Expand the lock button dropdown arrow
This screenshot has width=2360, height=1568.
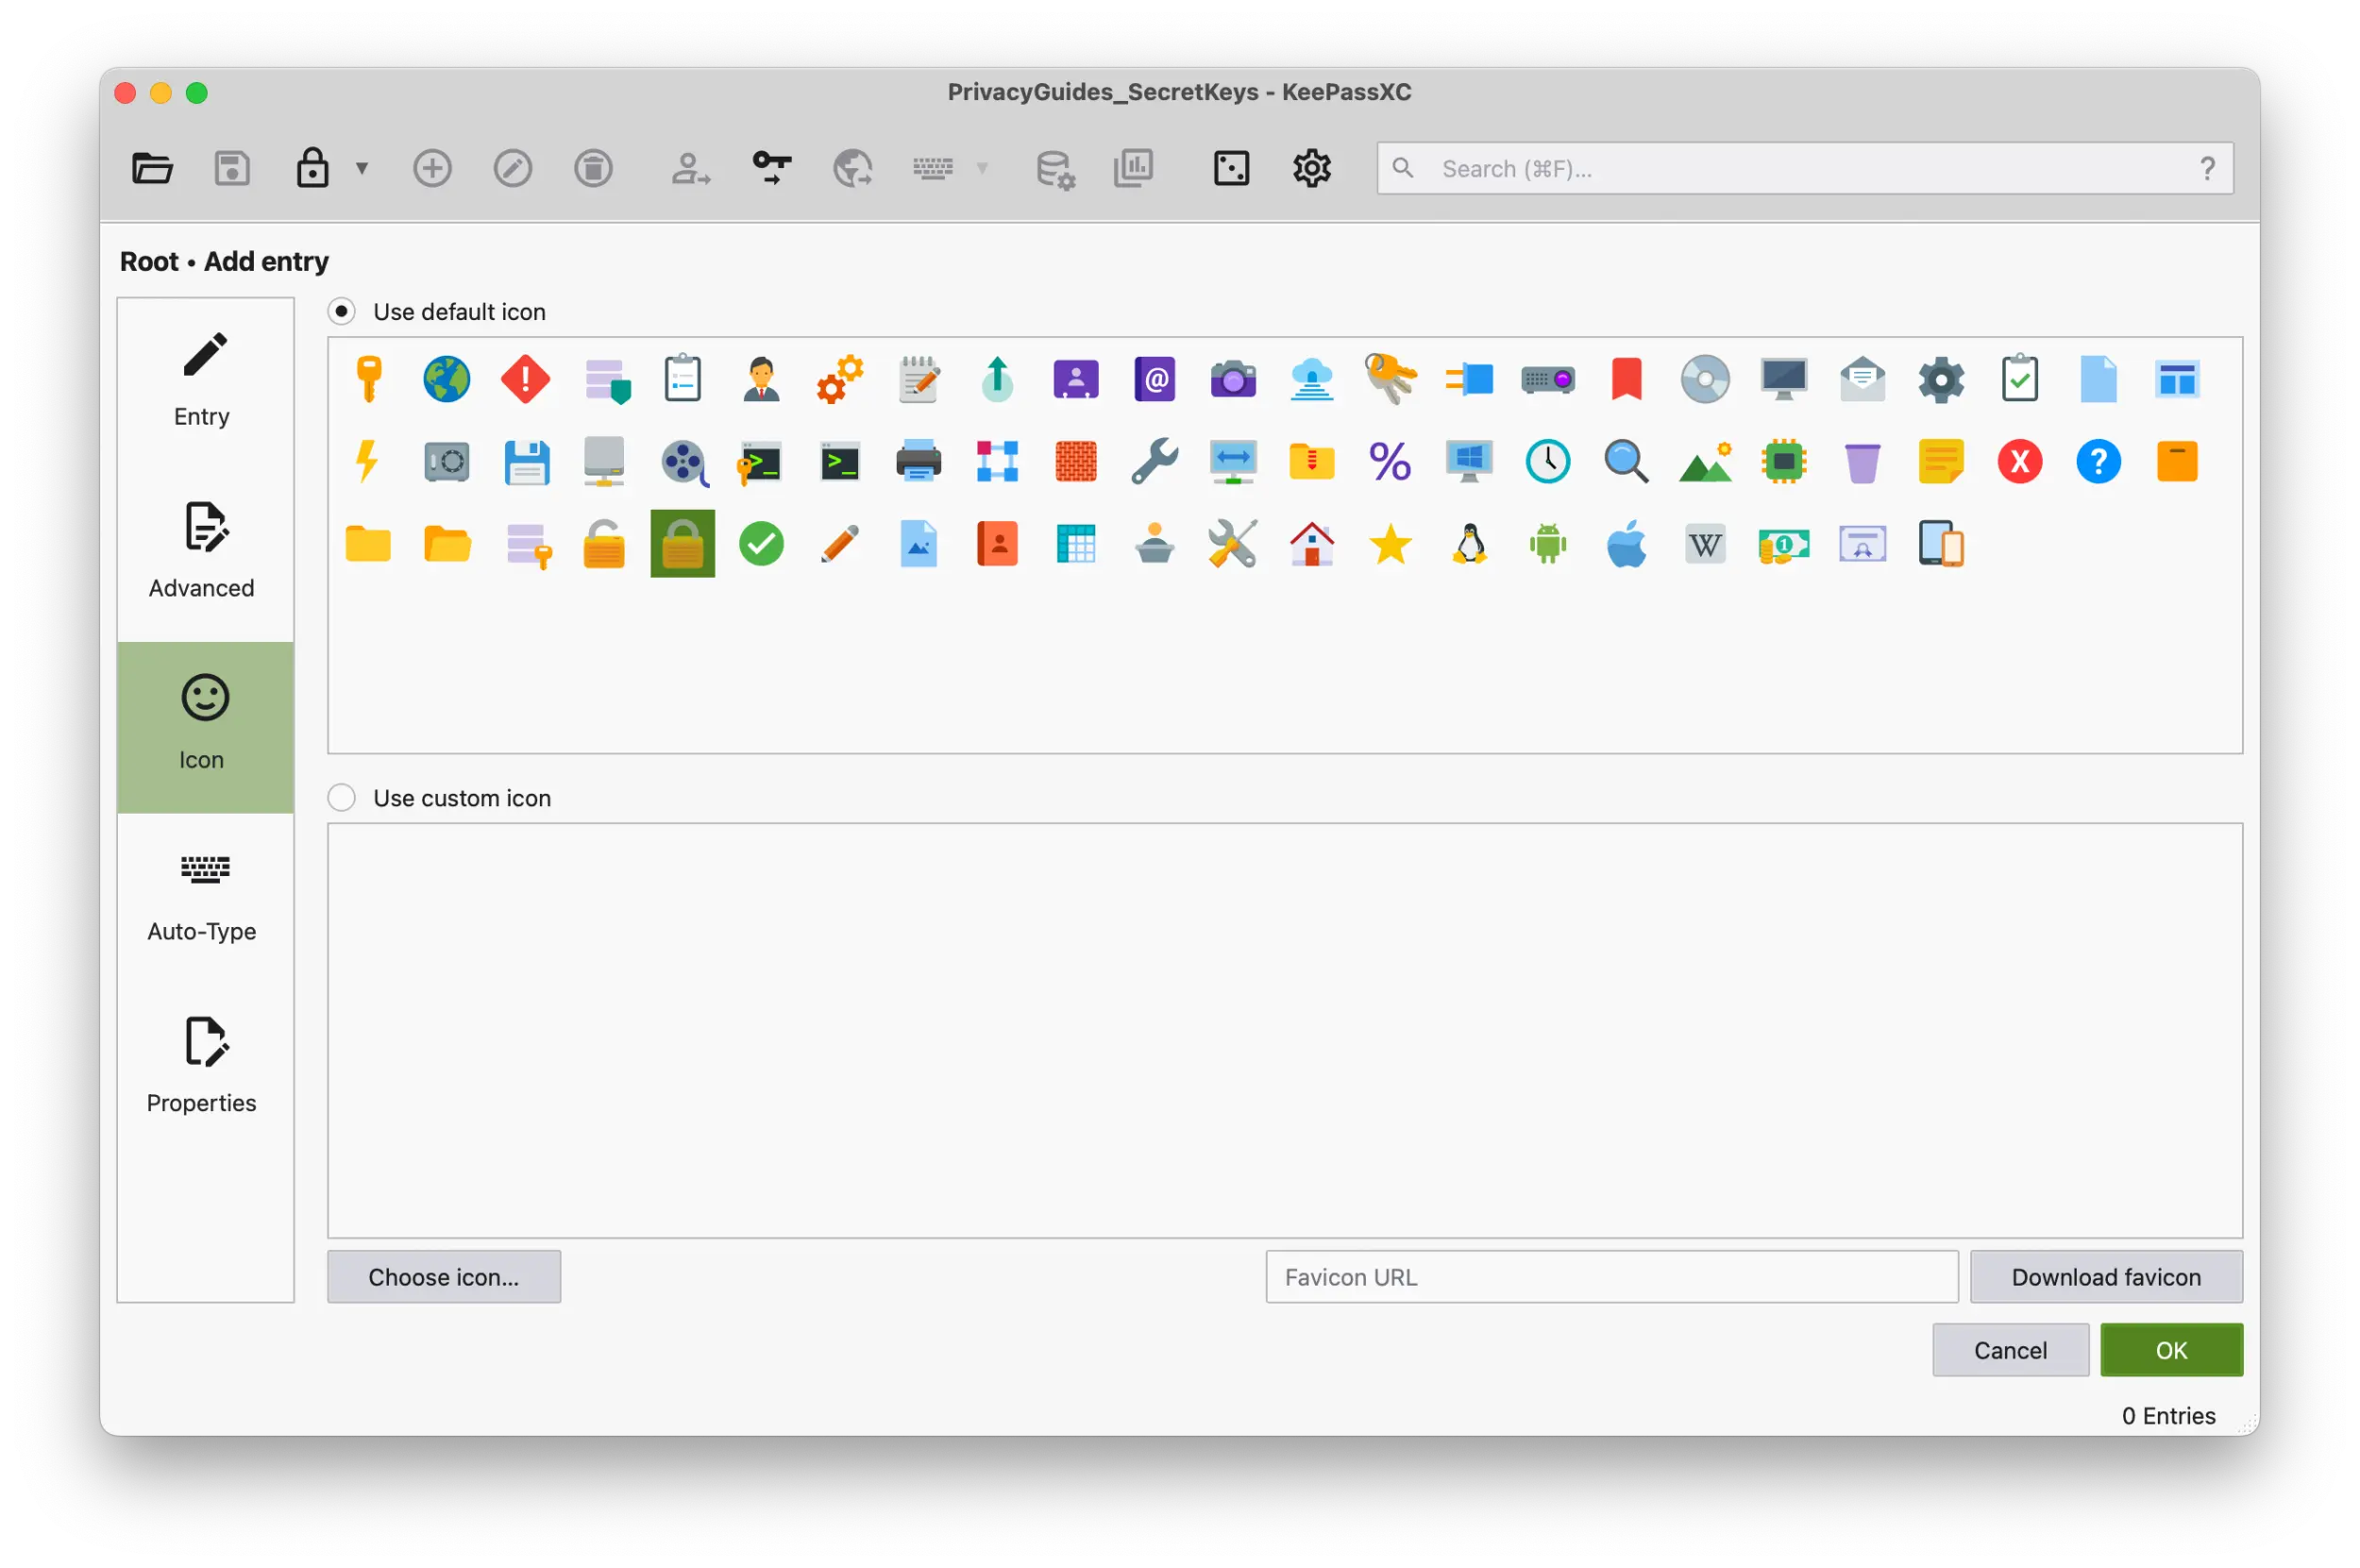(362, 168)
